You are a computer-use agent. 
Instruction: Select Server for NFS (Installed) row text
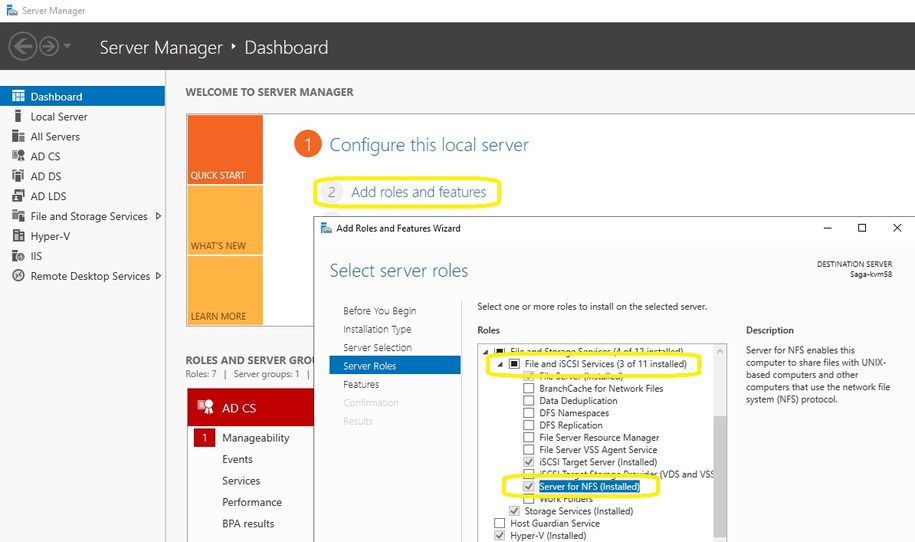tap(589, 486)
